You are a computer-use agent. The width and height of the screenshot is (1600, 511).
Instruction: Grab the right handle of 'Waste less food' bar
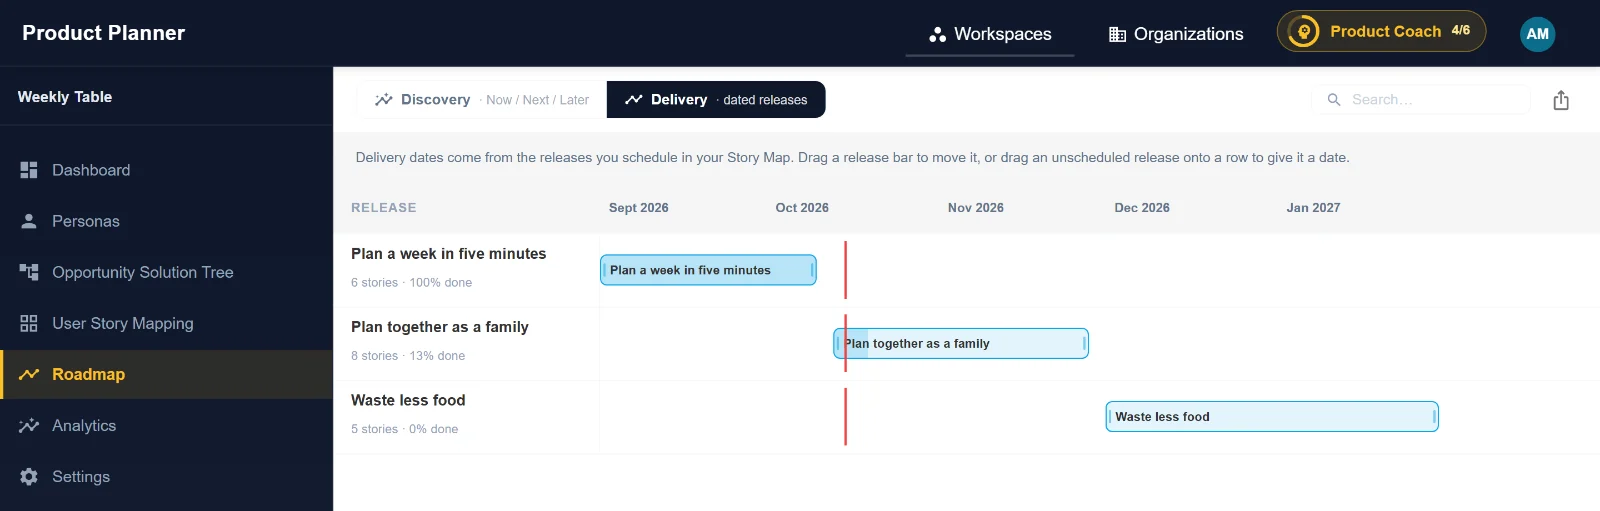tap(1435, 416)
